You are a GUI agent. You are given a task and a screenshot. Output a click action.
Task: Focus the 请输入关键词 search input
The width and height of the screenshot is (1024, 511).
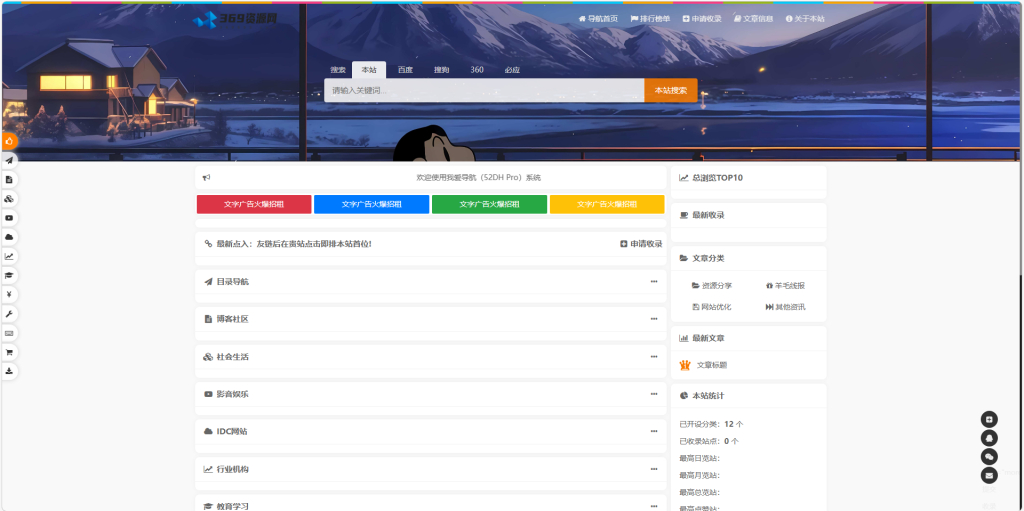(484, 90)
